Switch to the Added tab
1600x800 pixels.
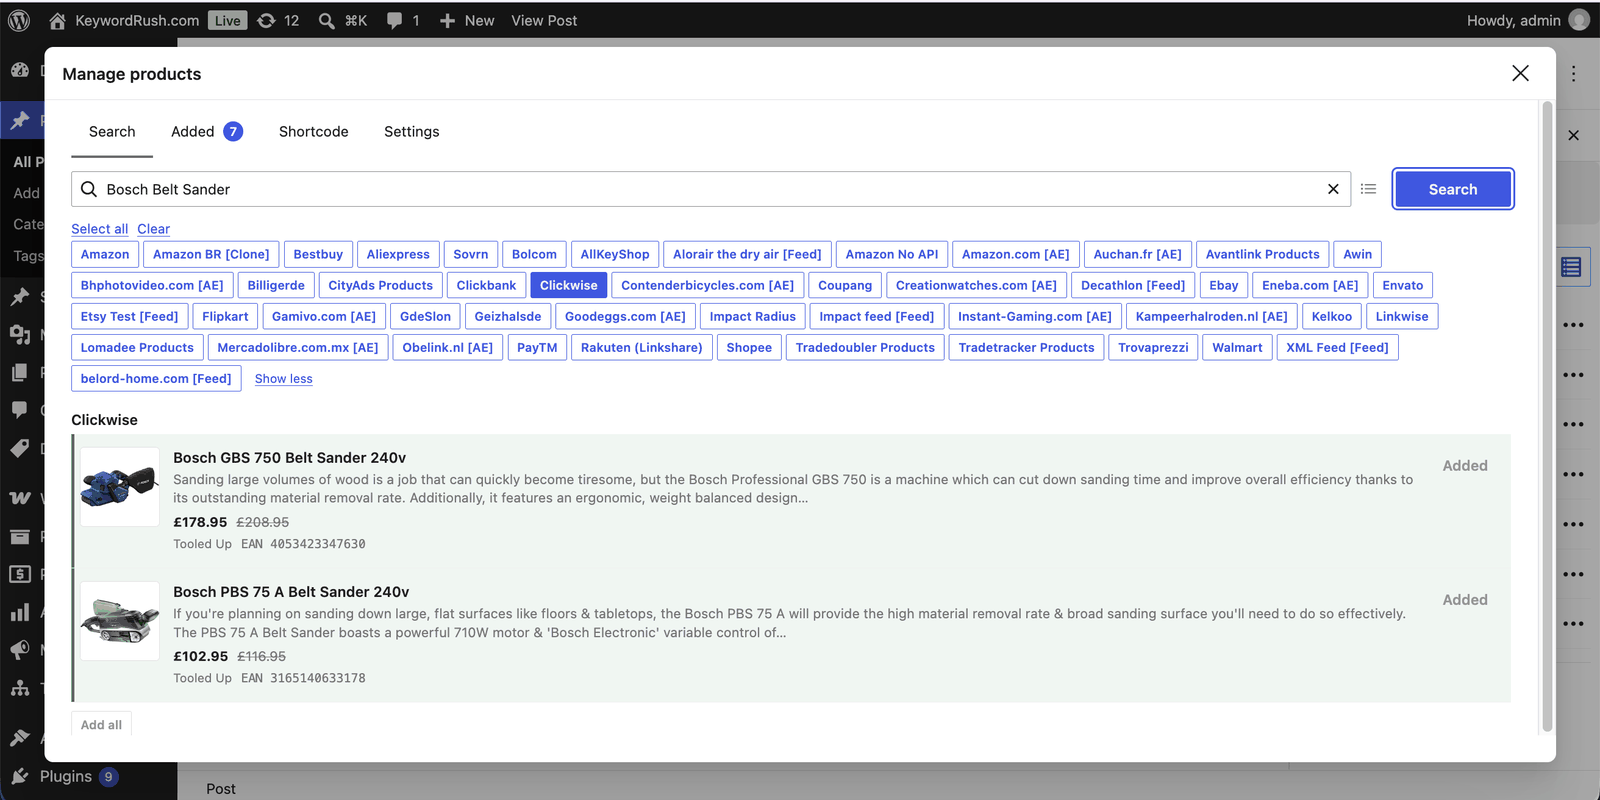tap(207, 131)
